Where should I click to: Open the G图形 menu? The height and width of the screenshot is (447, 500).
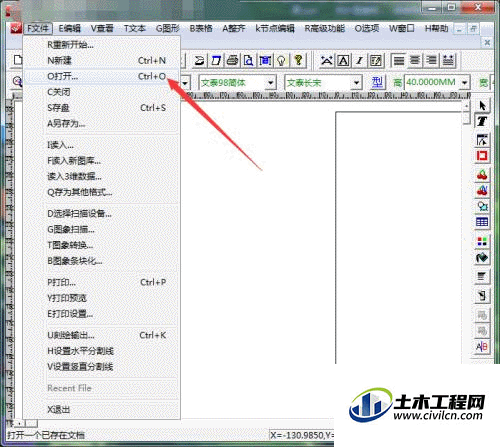point(168,29)
